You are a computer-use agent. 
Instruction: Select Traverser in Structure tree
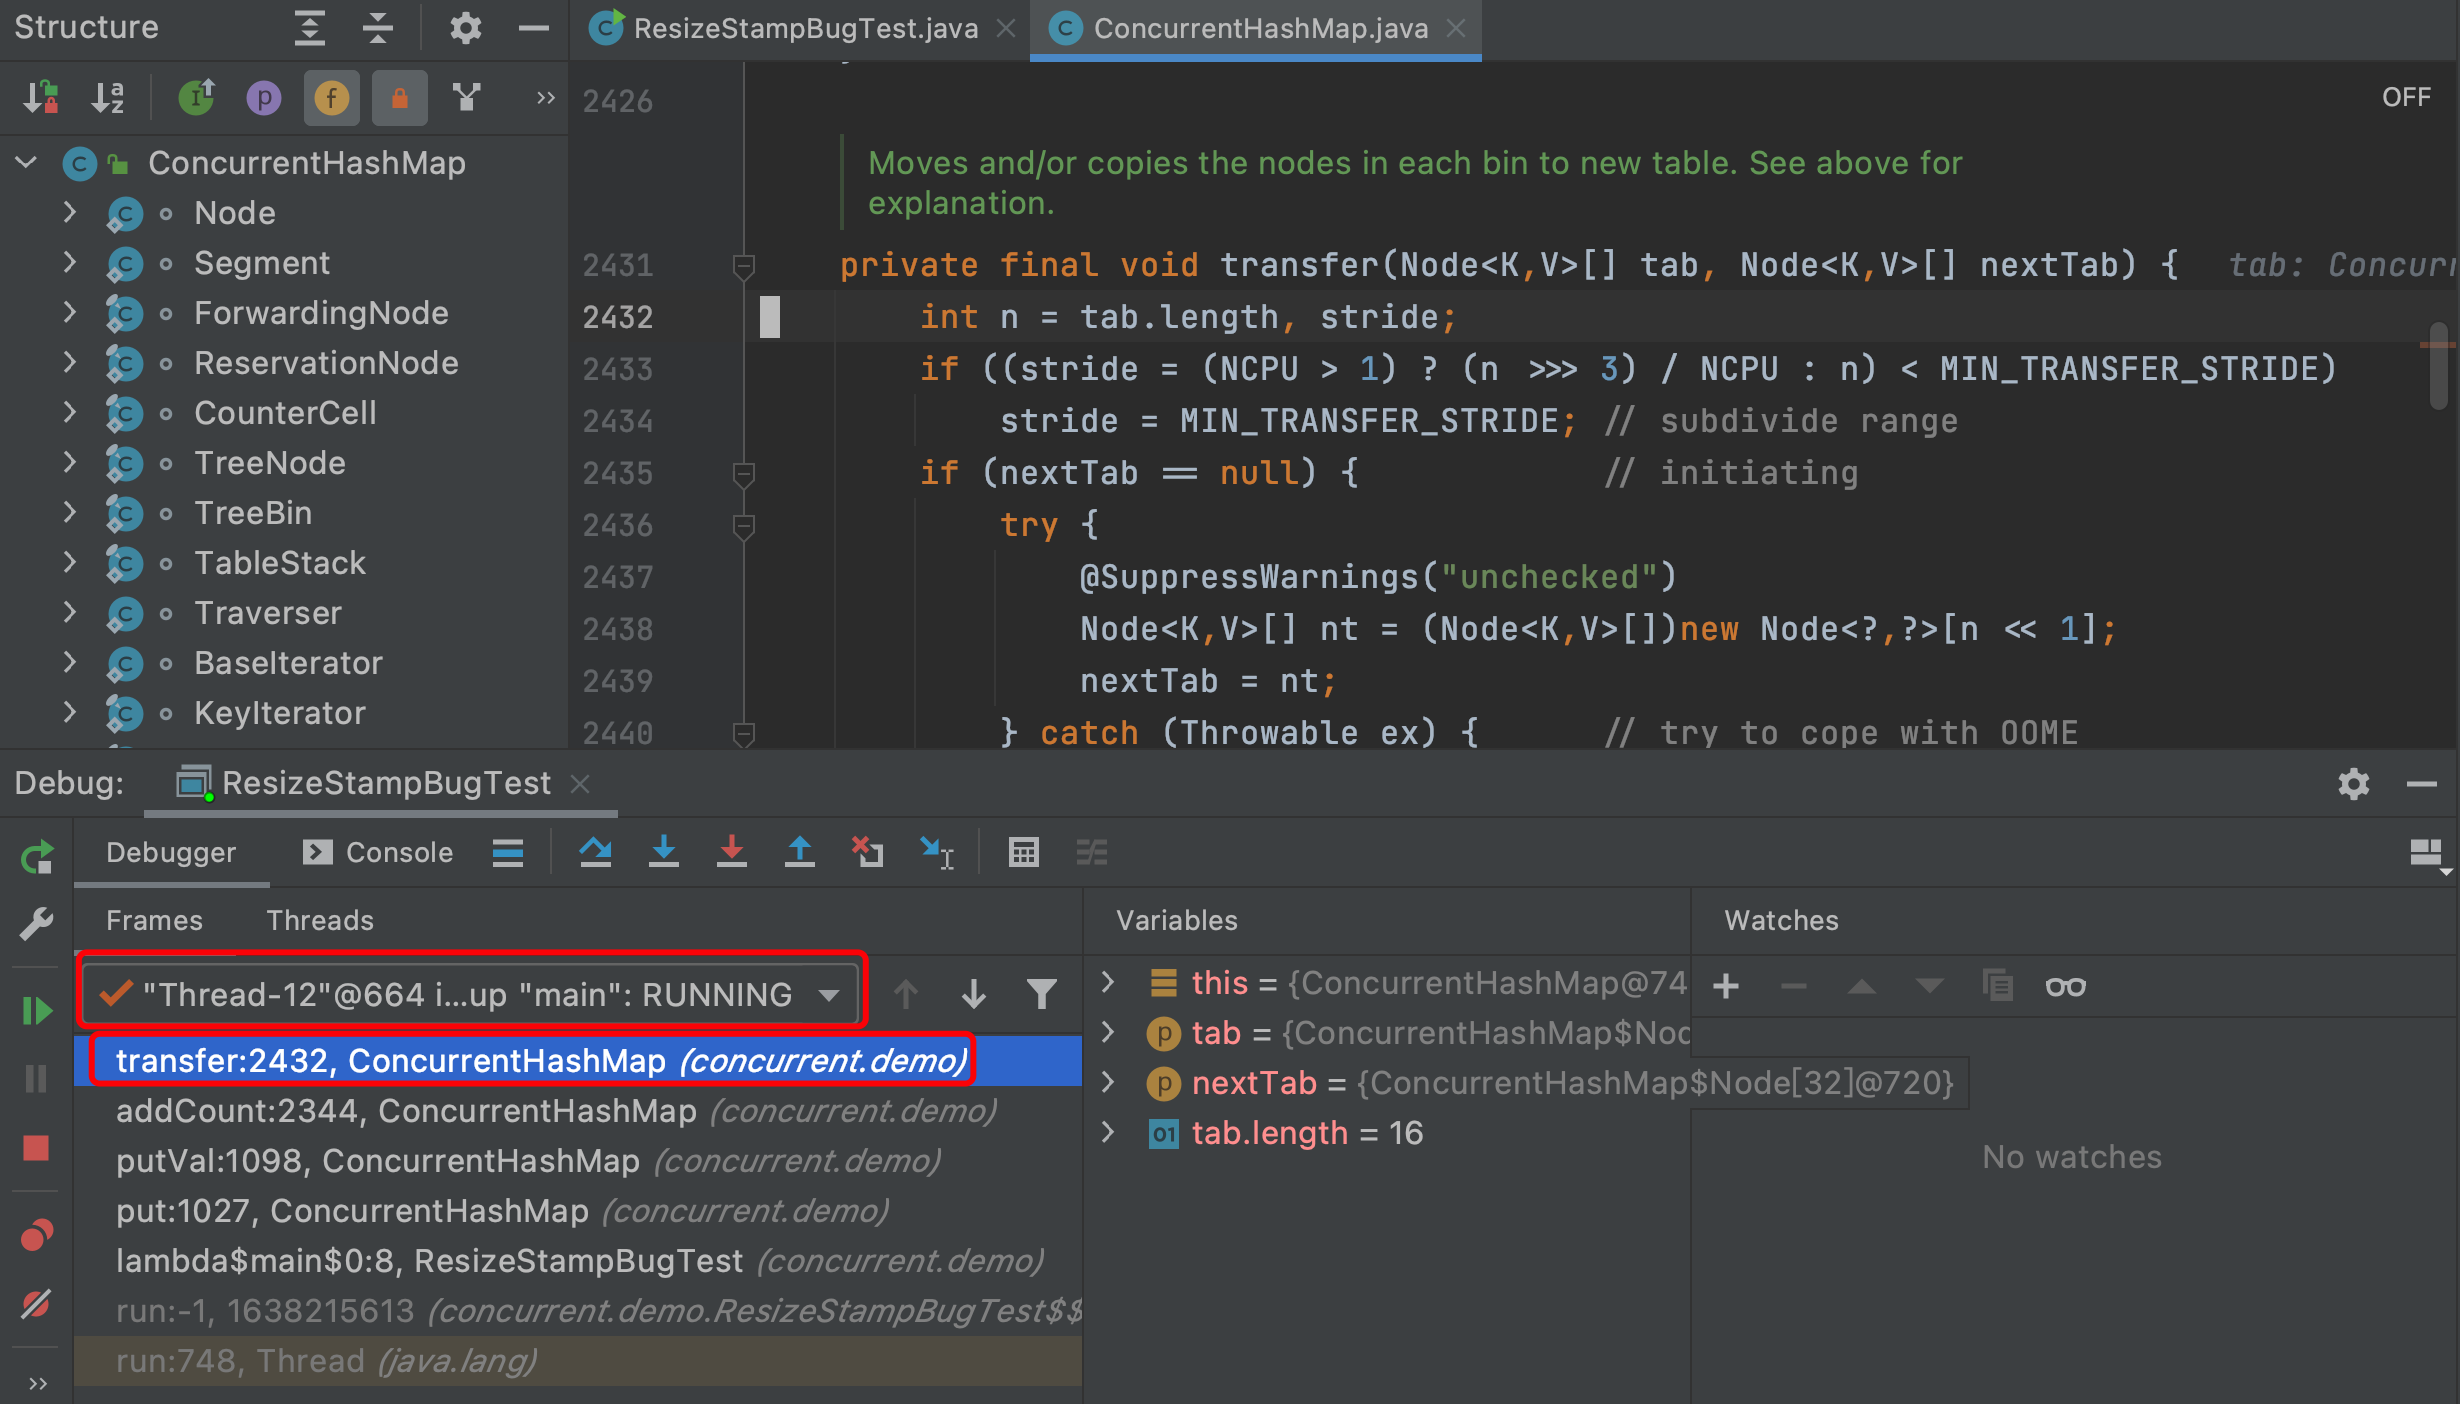pyautogui.click(x=268, y=613)
